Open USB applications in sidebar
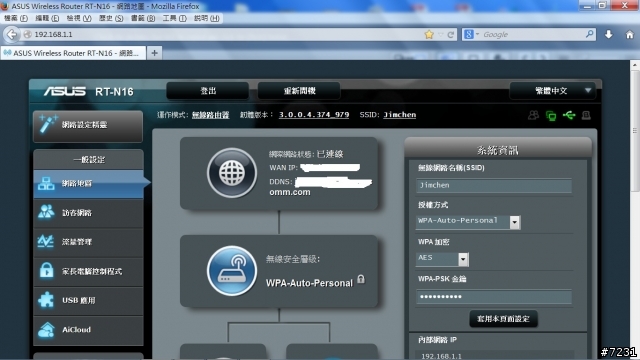The width and height of the screenshot is (640, 360). pos(88,300)
